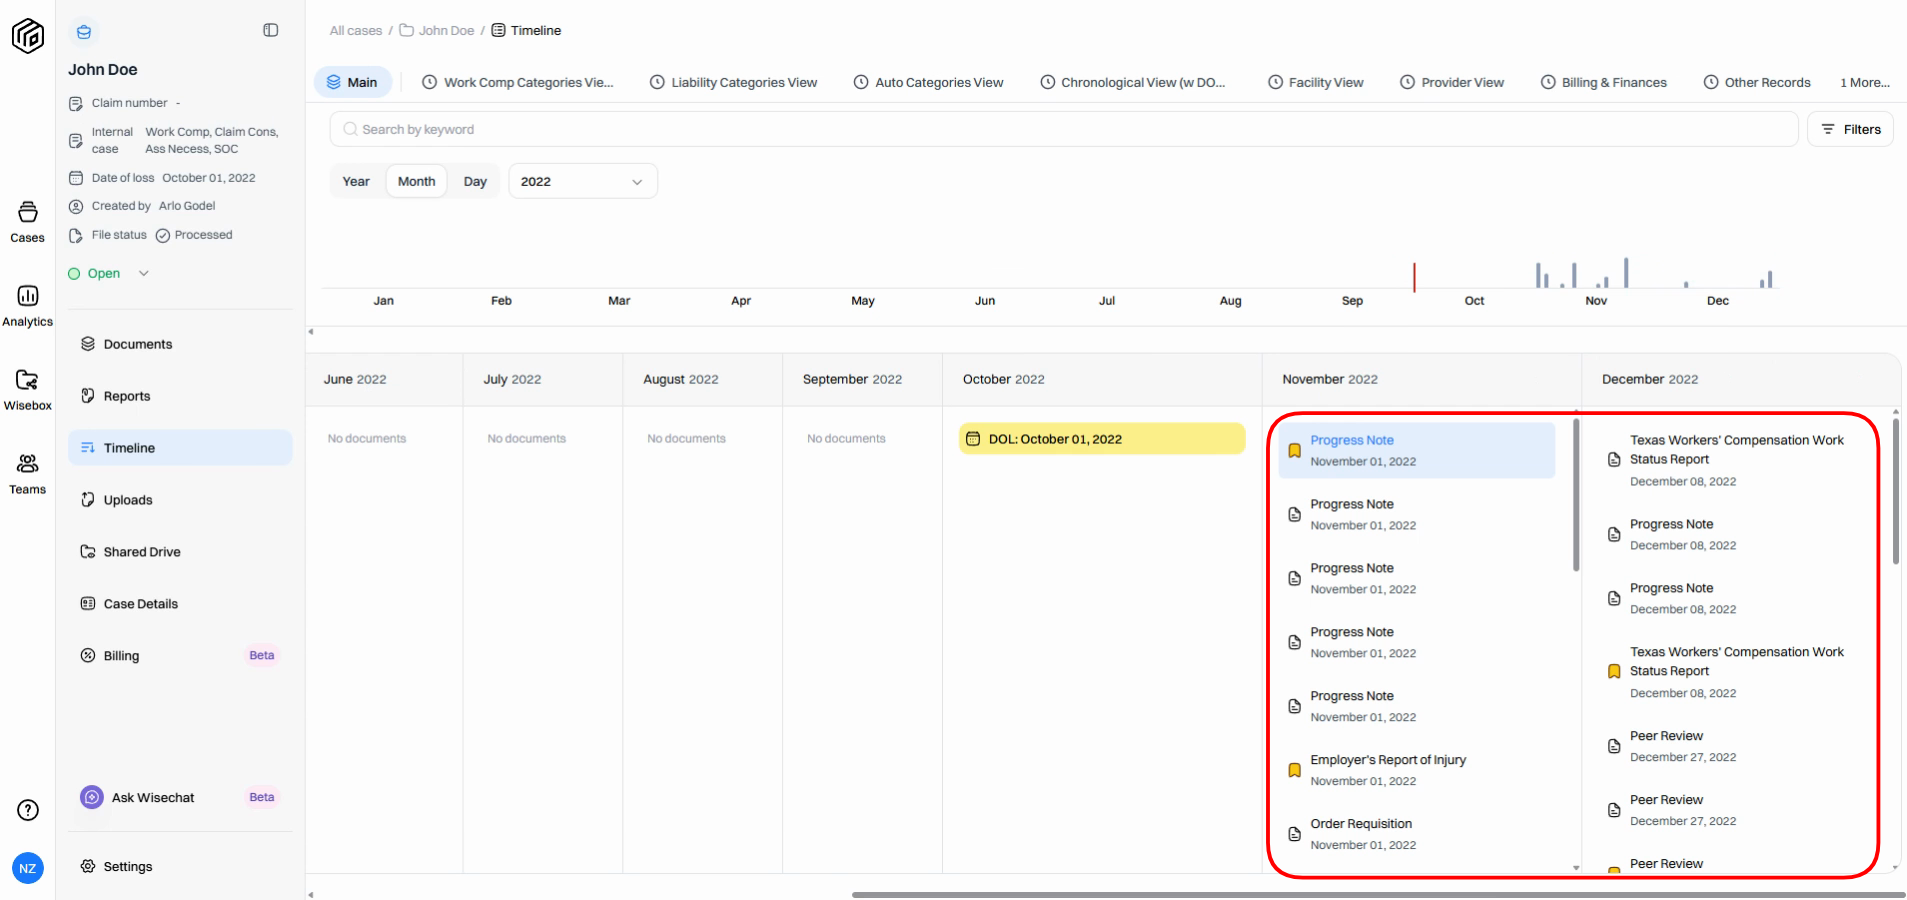
Task: Switch to Other Records tab
Action: (1757, 82)
